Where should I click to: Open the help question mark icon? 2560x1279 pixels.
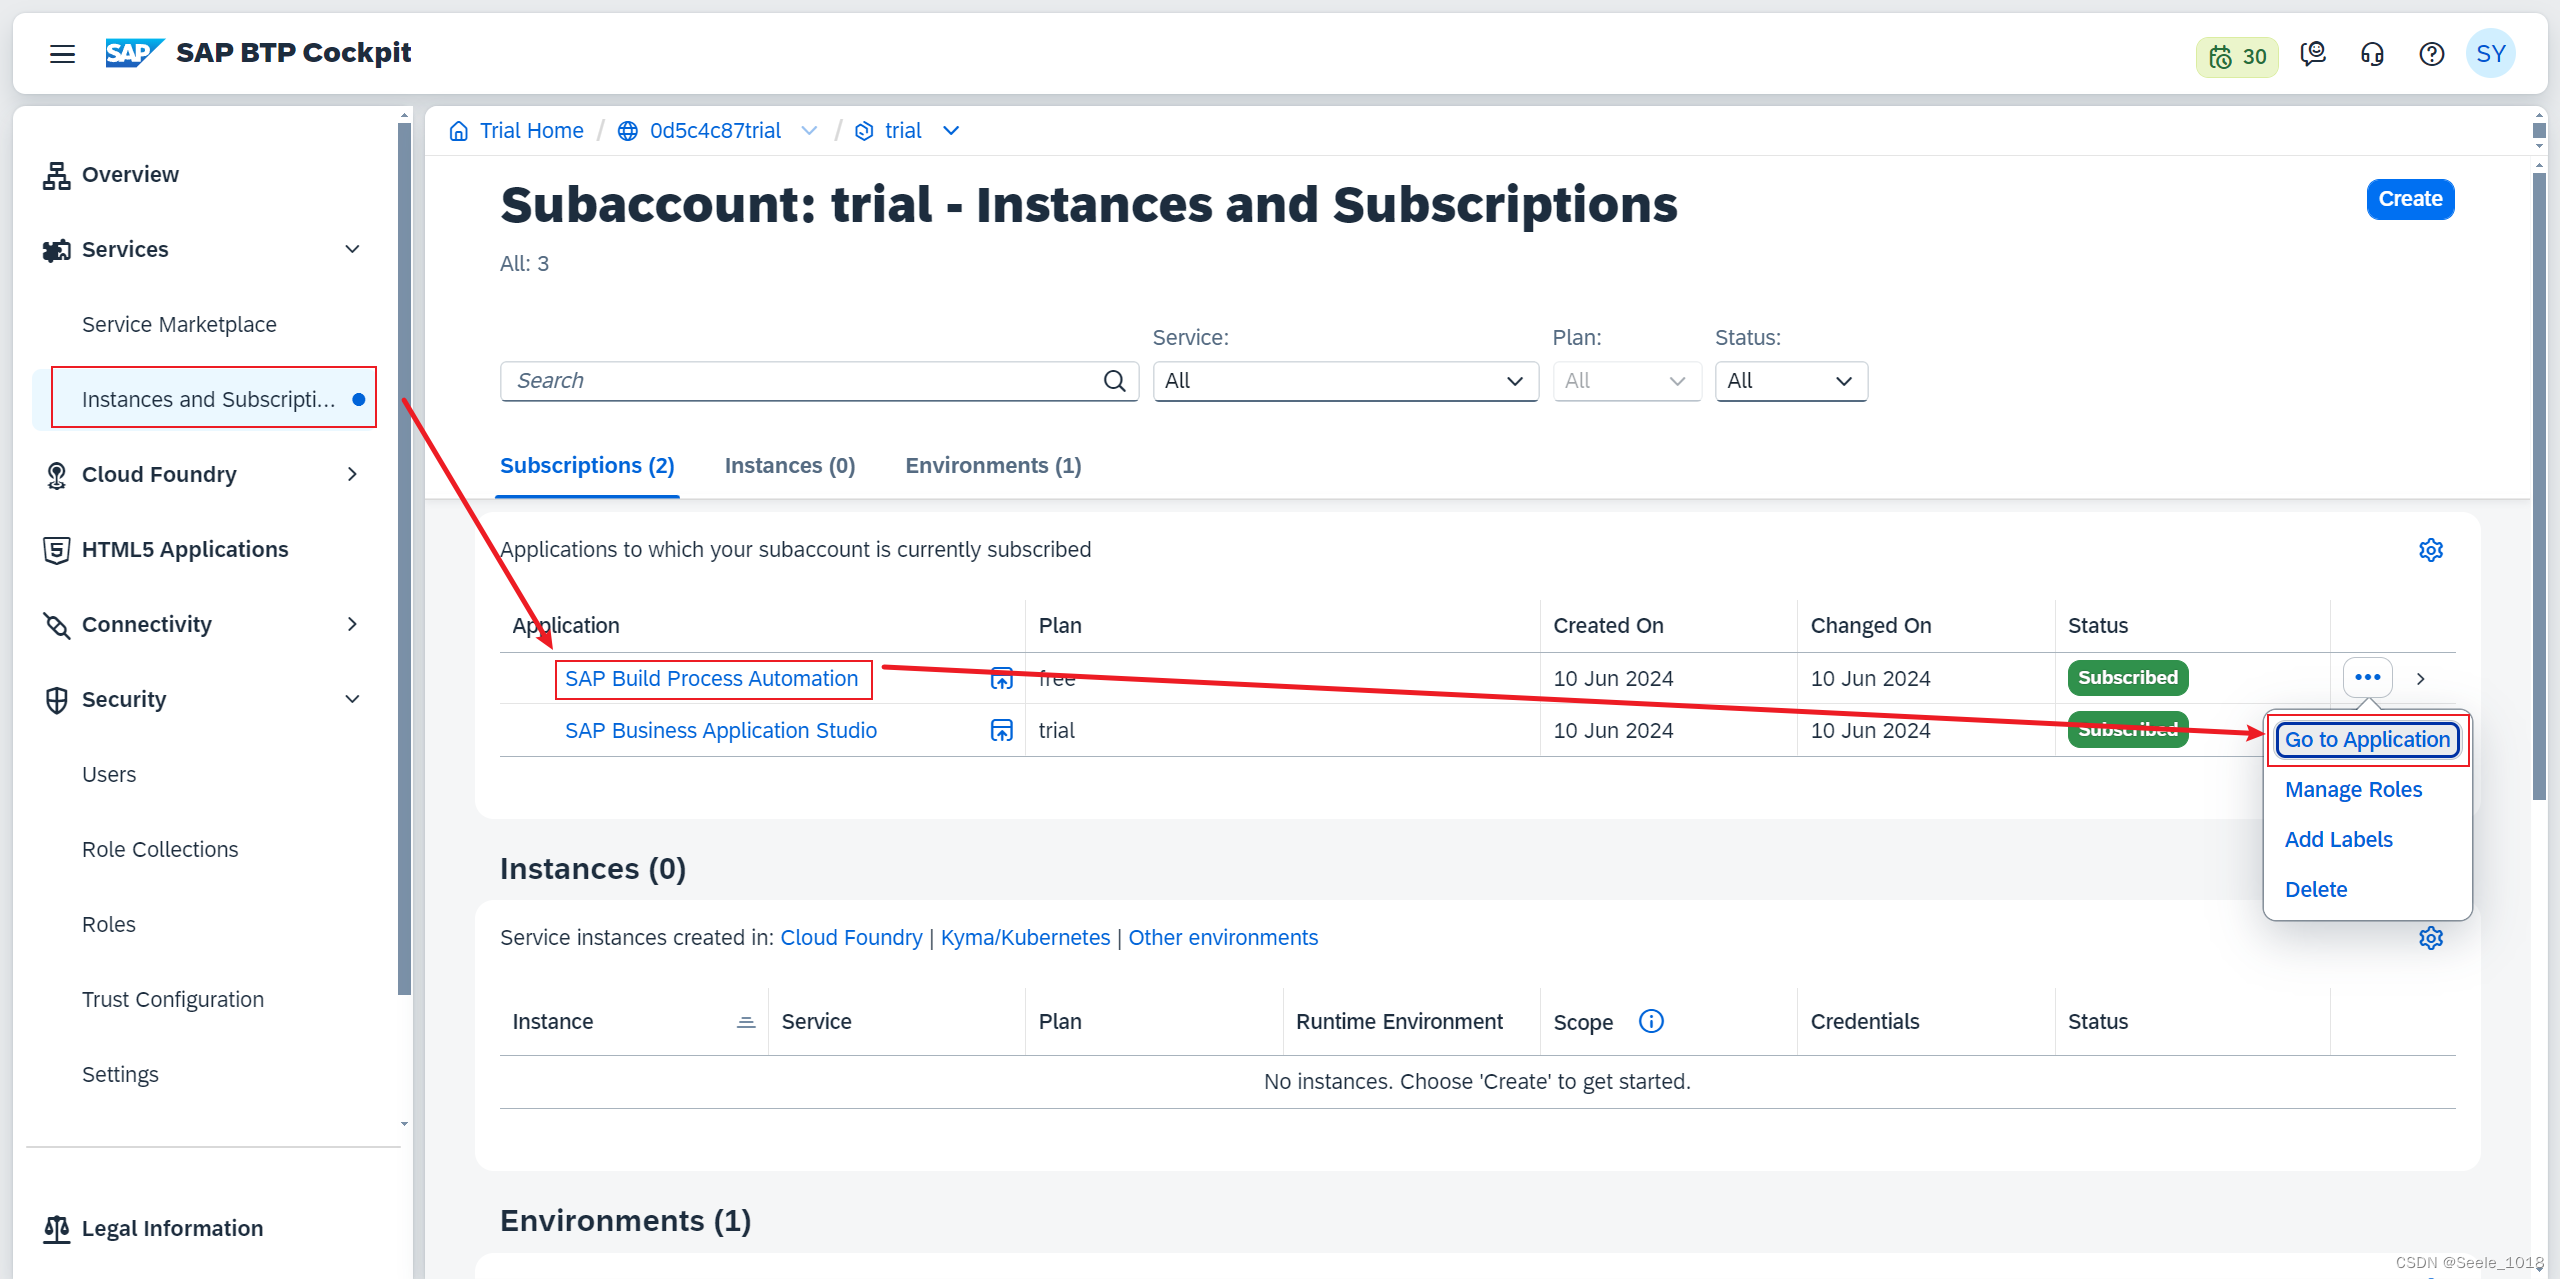[x=2432, y=54]
